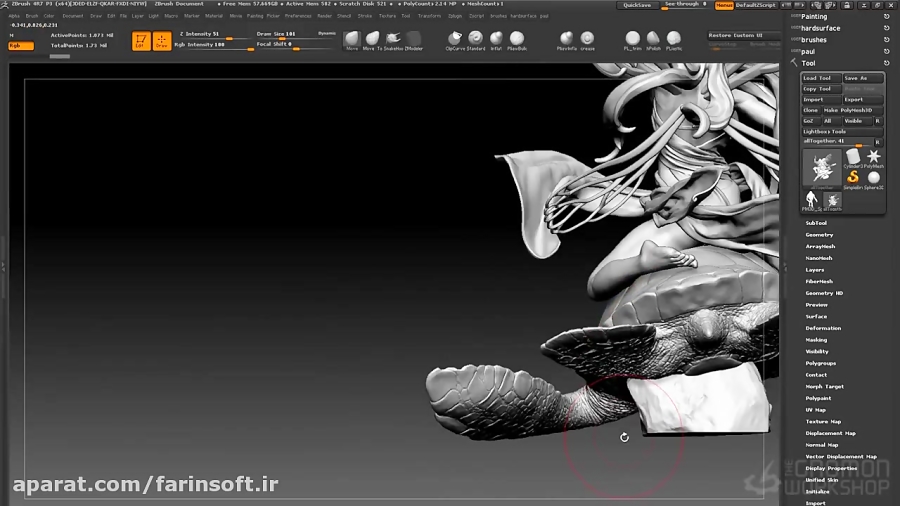
Task: Click the Painting palette reset icon
Action: pyautogui.click(x=886, y=17)
